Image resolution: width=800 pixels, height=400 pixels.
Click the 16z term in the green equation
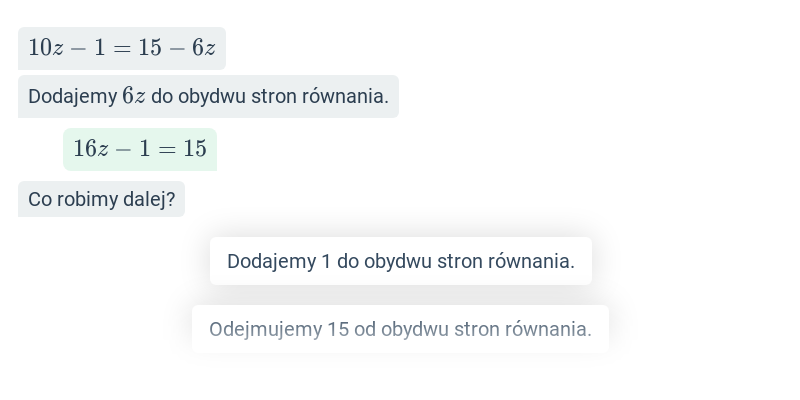coord(91,149)
